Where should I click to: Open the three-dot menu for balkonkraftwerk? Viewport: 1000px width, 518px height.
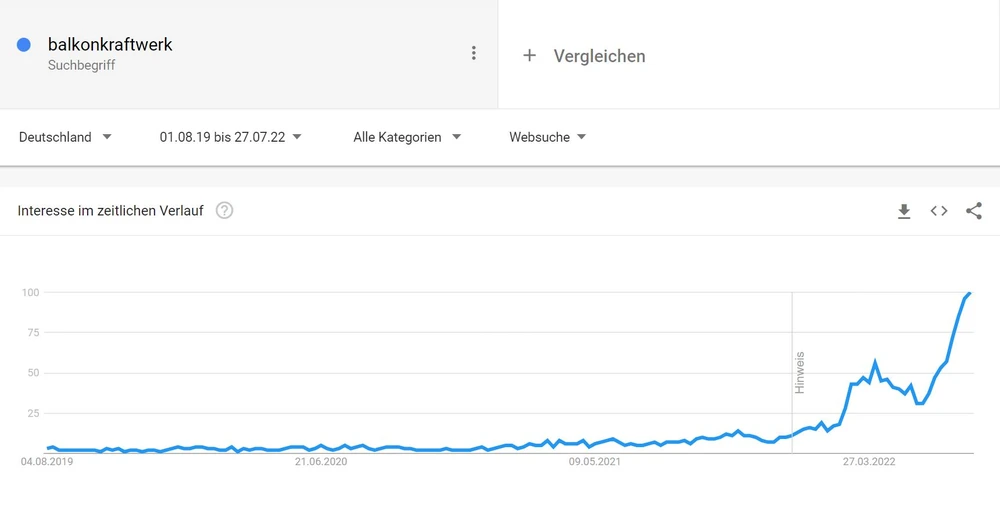click(x=474, y=53)
